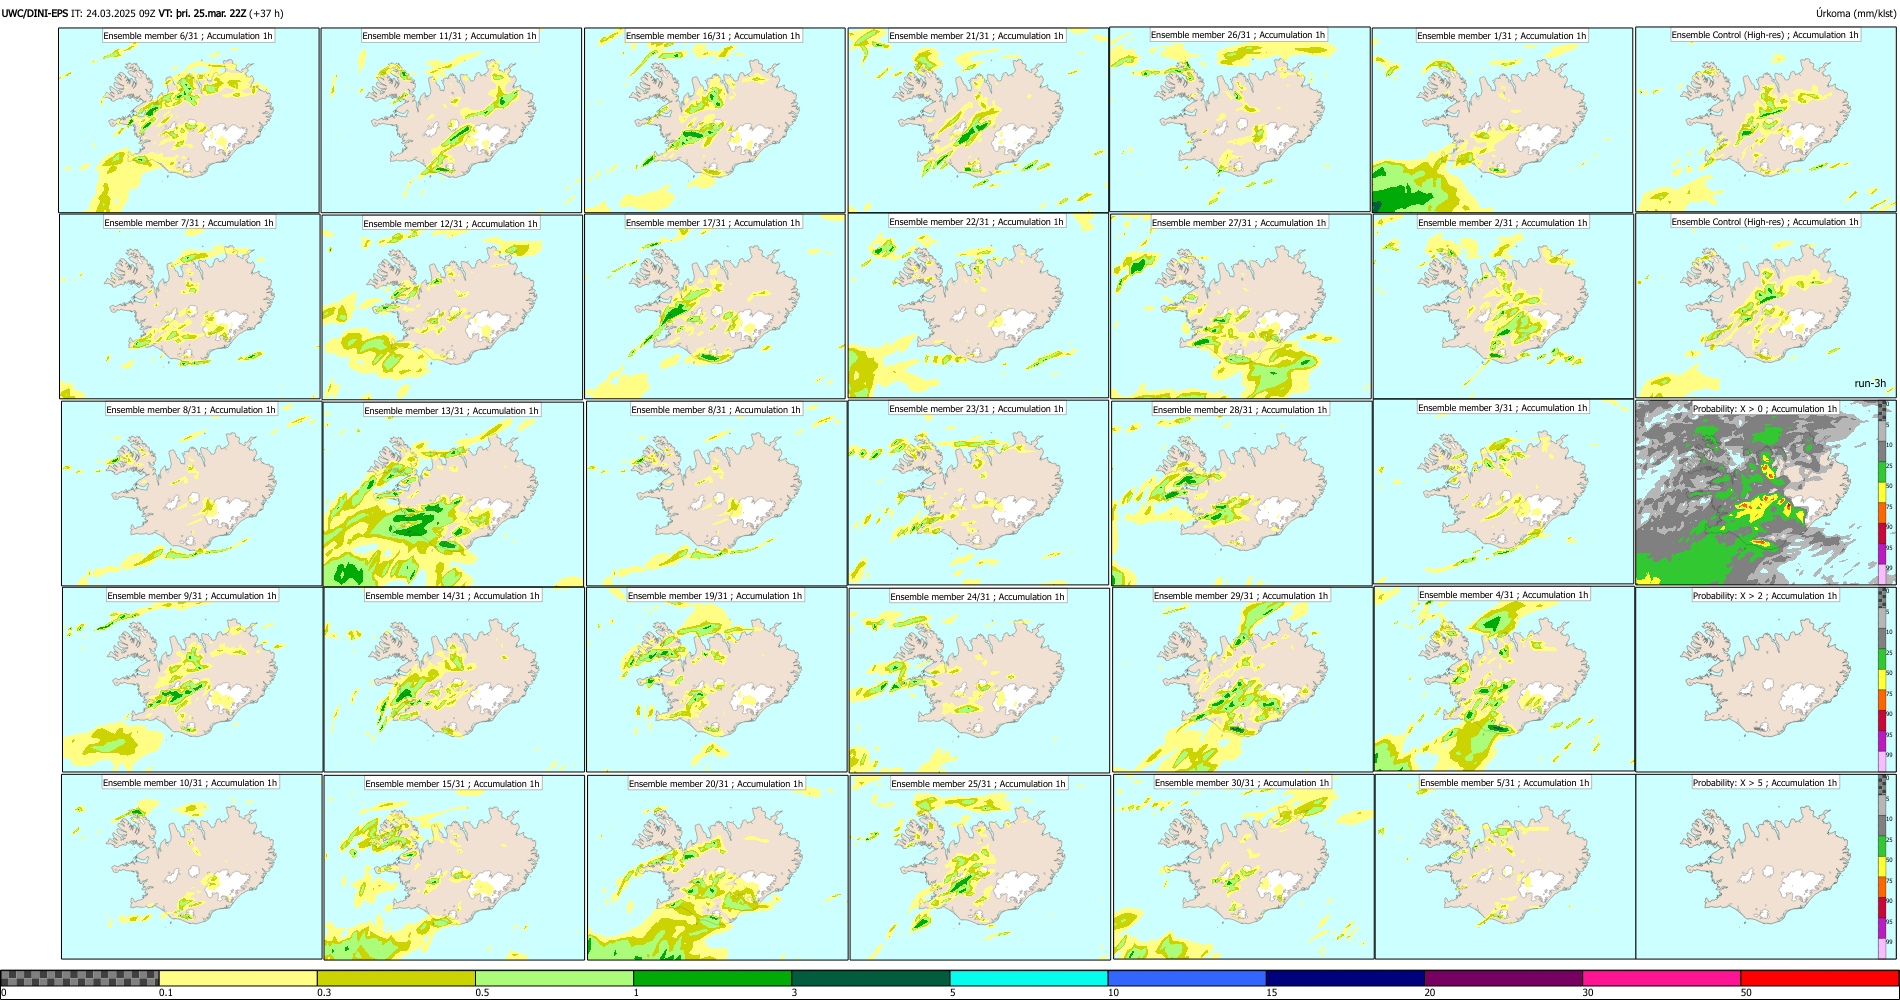Click the 'Ensemble member 22/31 ; Accumulation 1h' label
Screen dimensions: 1900x1000
pyautogui.click(x=976, y=222)
